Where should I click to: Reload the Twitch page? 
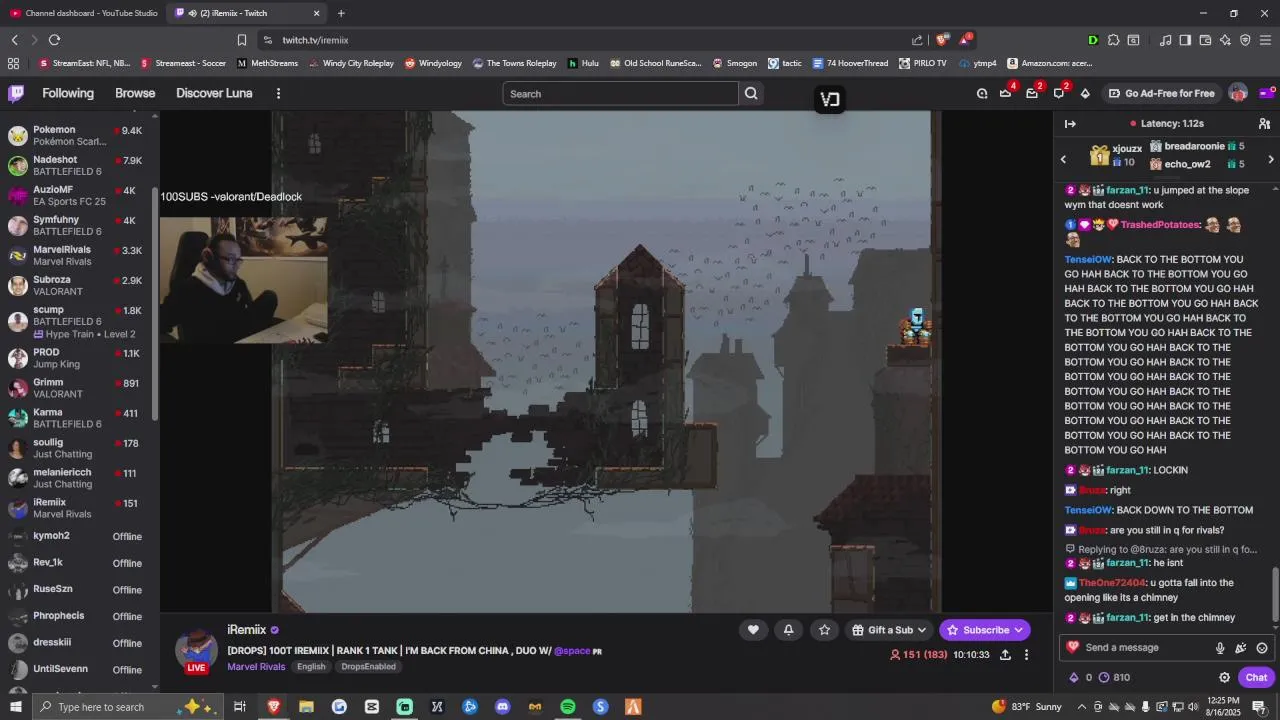54,40
